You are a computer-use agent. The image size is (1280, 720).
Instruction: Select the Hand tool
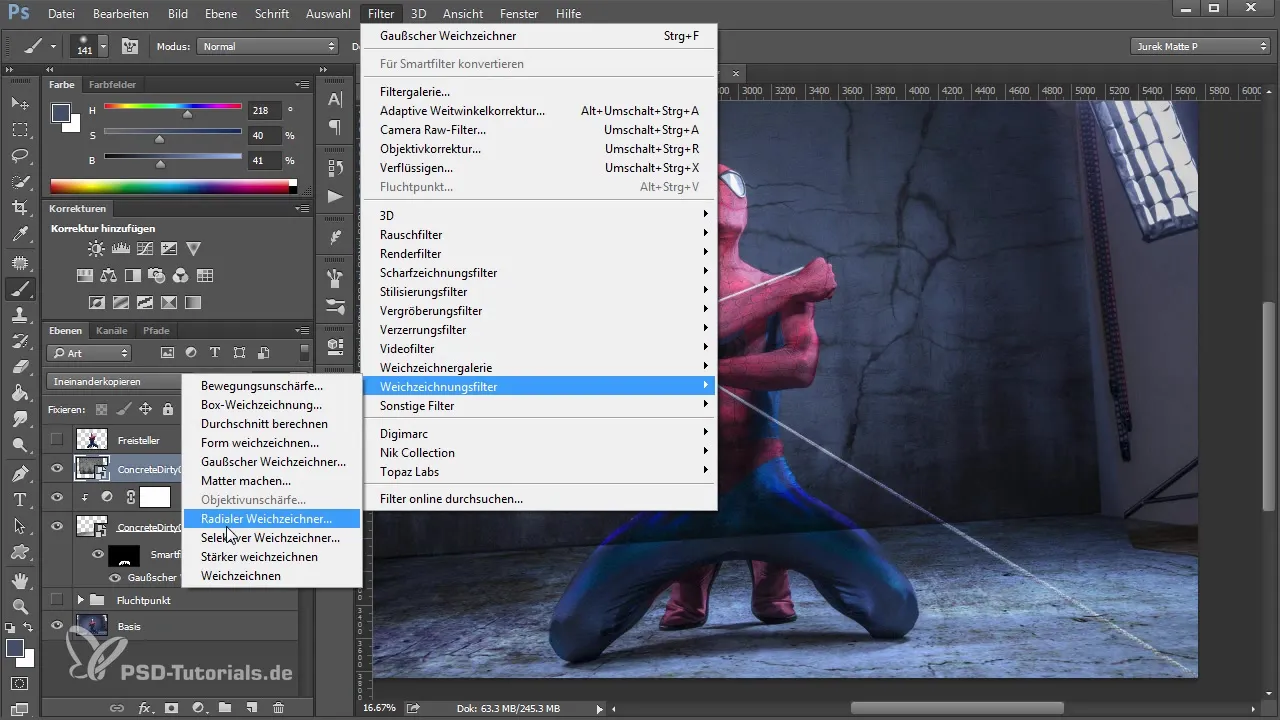coord(19,580)
